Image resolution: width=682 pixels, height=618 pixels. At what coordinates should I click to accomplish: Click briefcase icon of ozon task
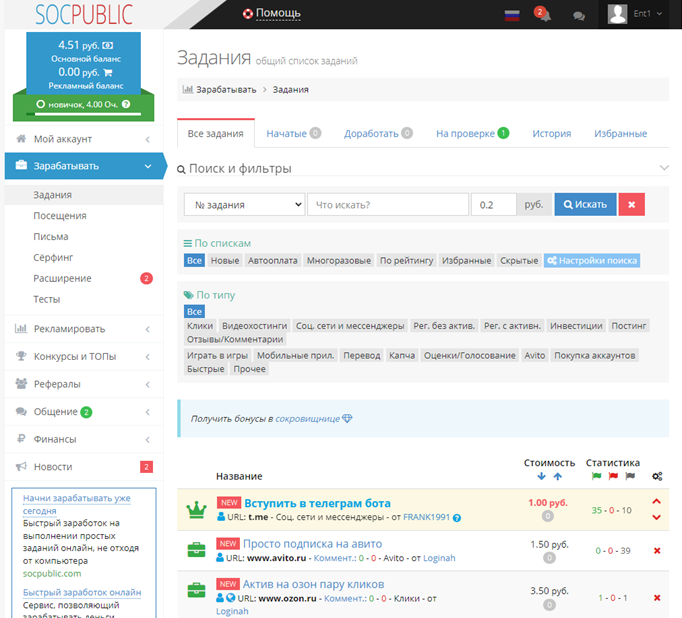click(x=196, y=590)
